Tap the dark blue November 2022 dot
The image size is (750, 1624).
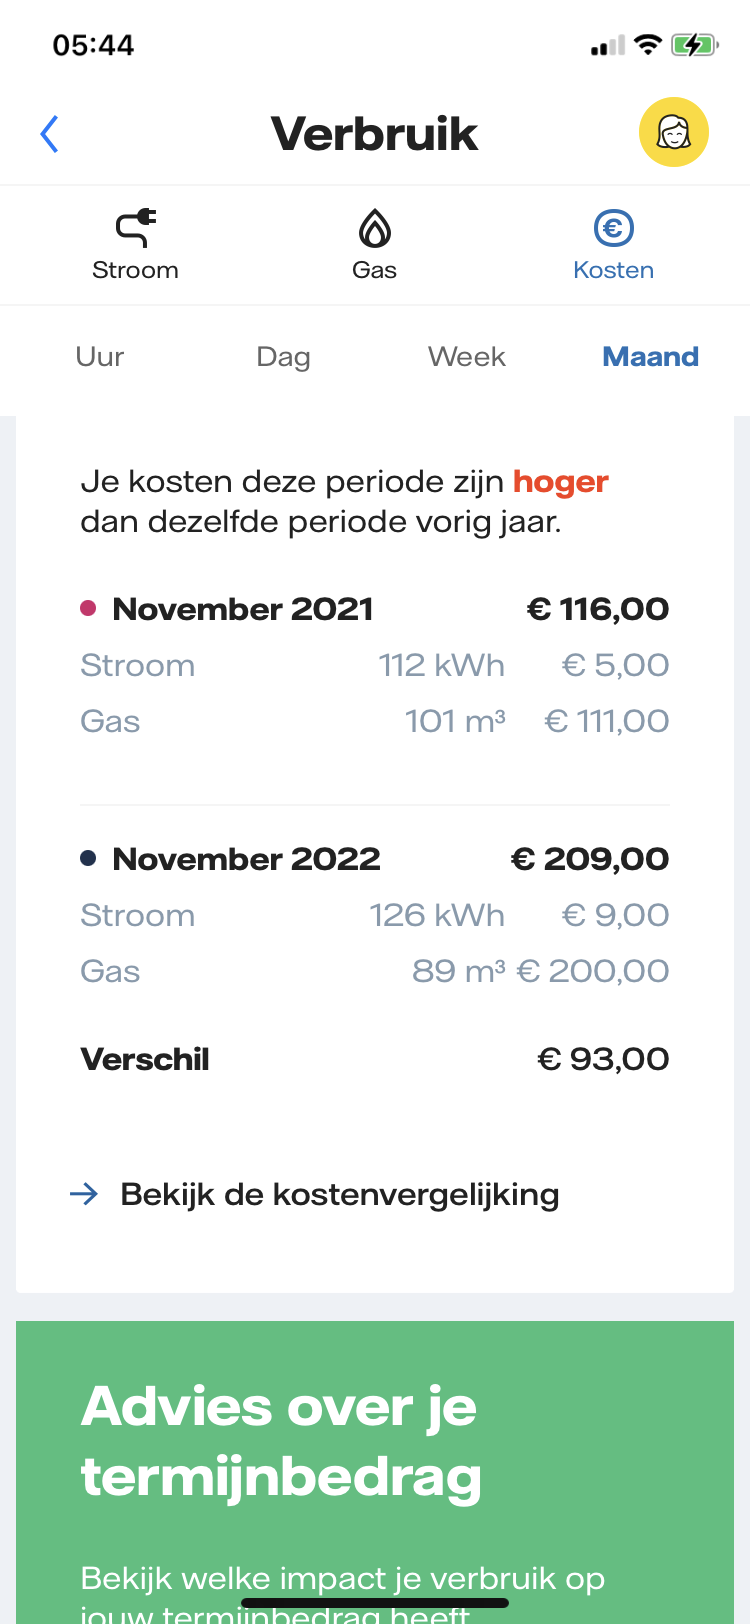click(88, 858)
